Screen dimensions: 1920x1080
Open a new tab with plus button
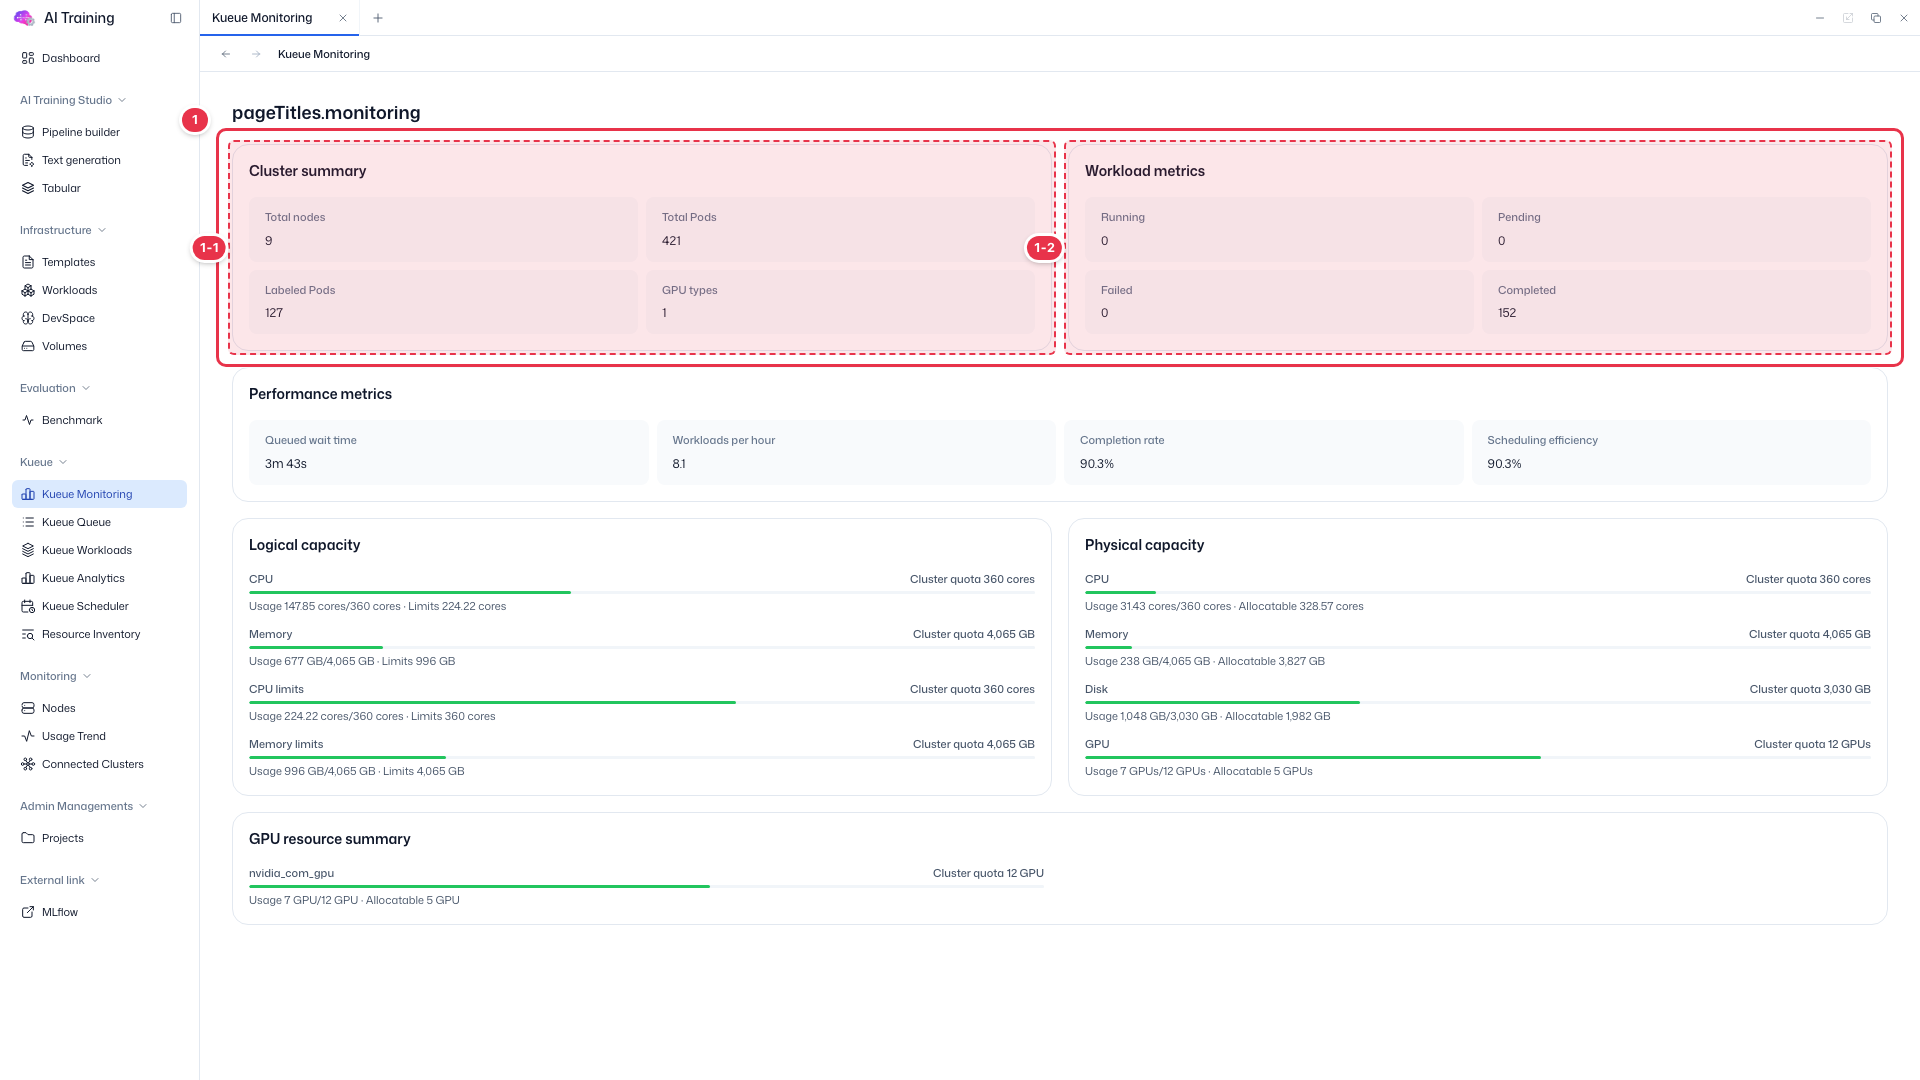click(378, 18)
